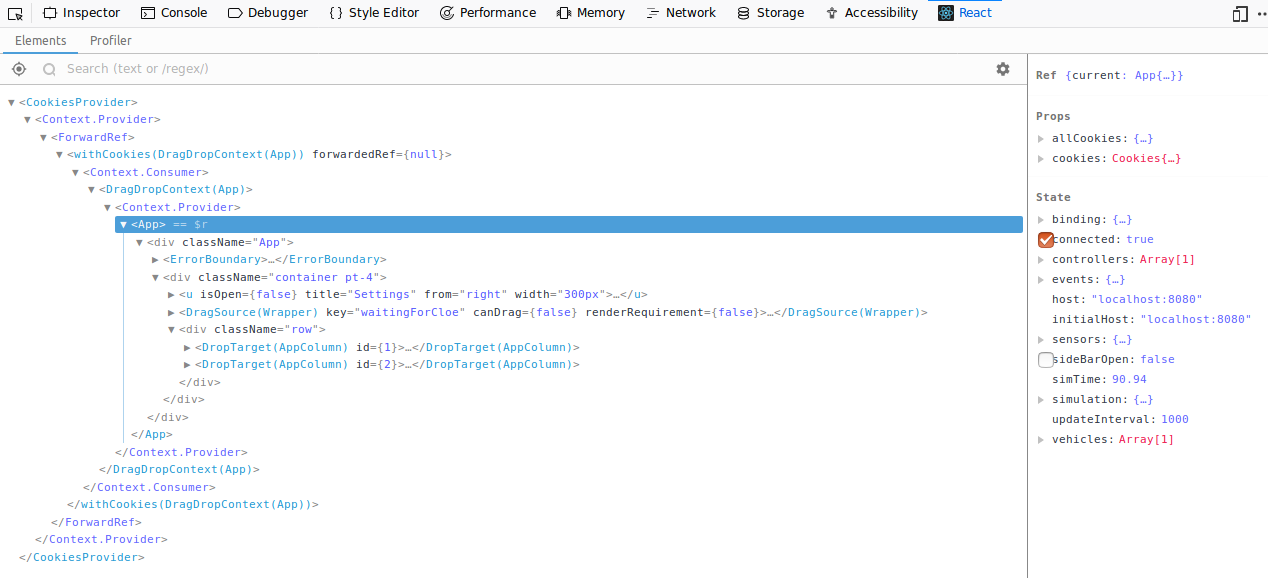
Task: Click the search magnifier icon
Action: coord(49,69)
